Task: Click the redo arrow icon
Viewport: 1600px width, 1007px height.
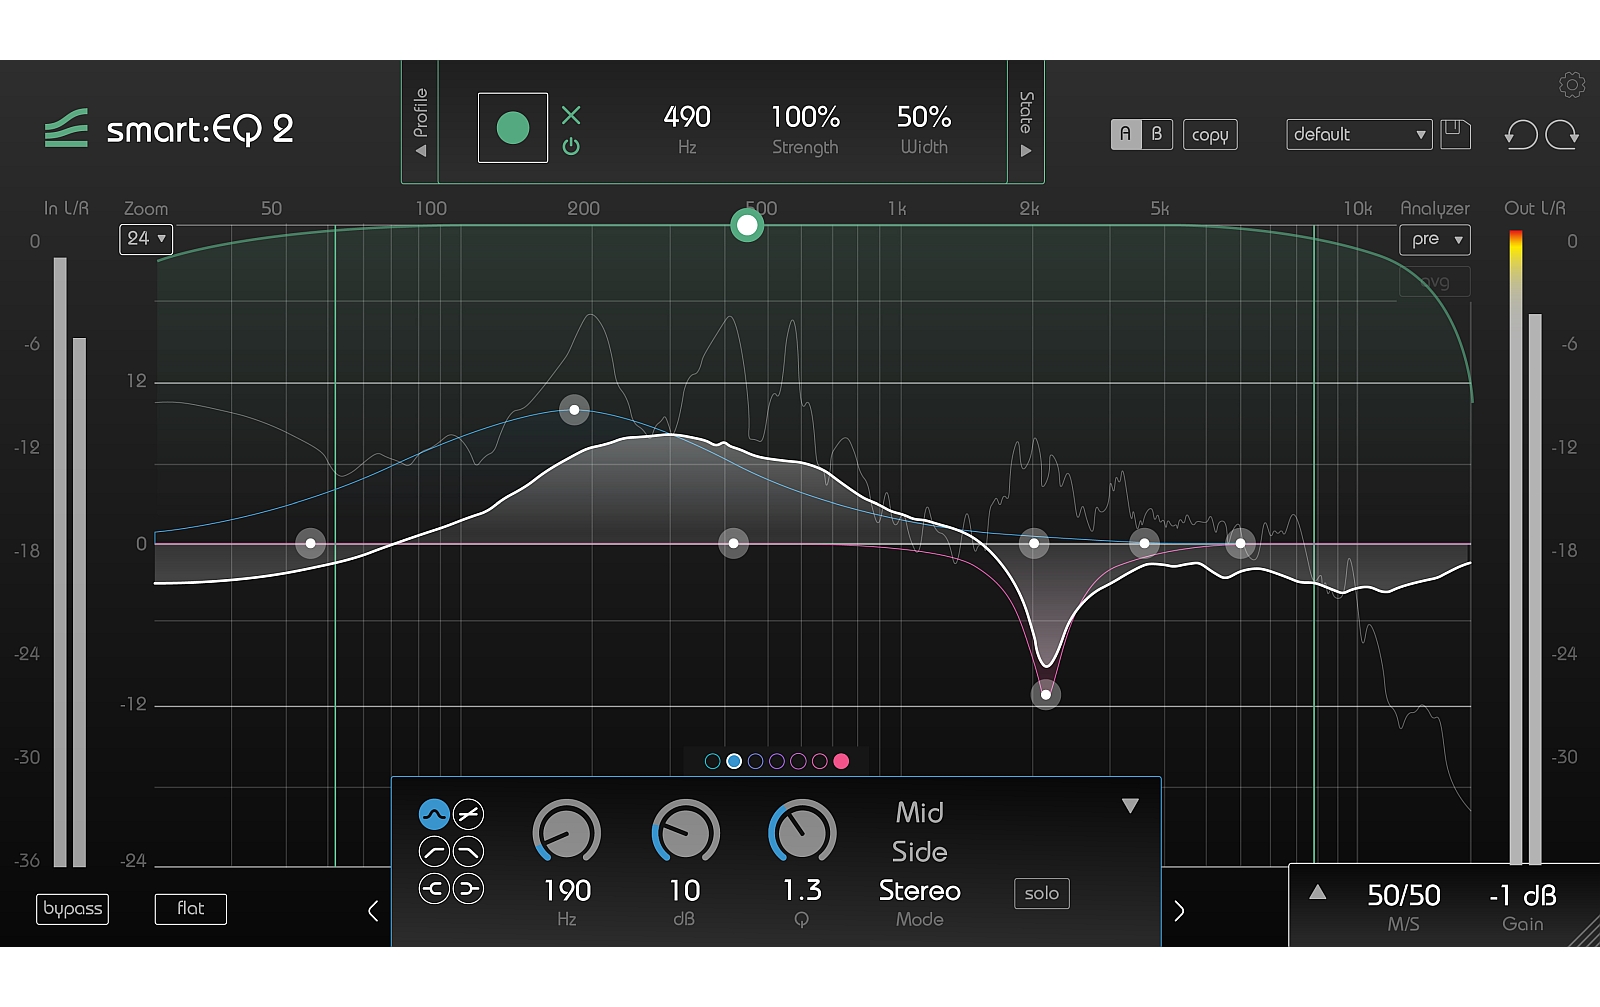Action: click(x=1562, y=134)
